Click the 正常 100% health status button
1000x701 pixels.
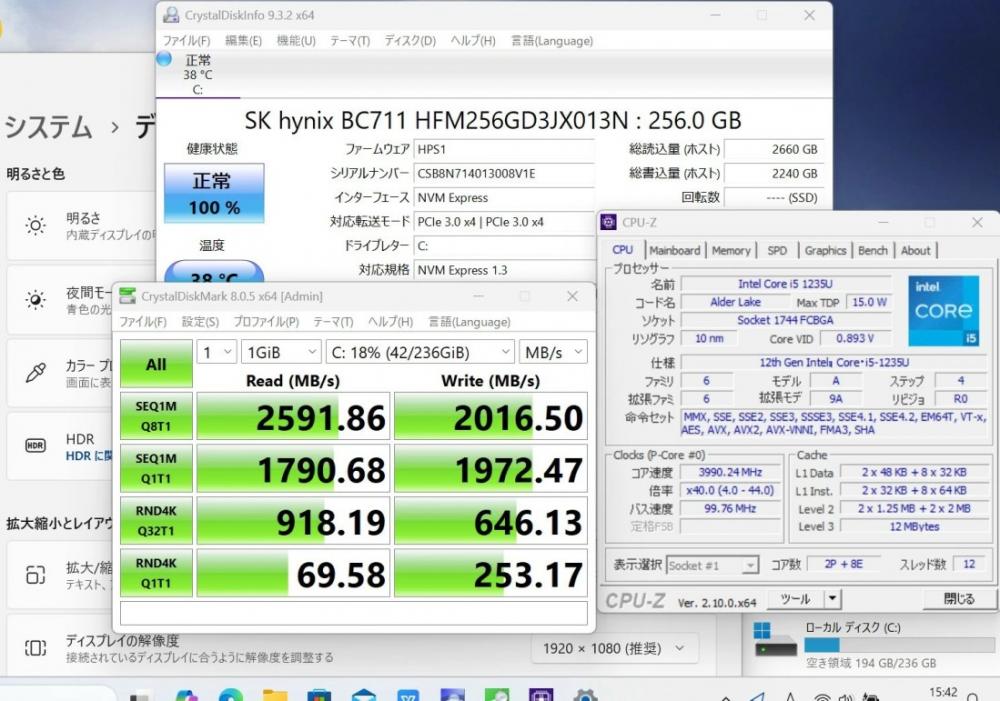(214, 193)
